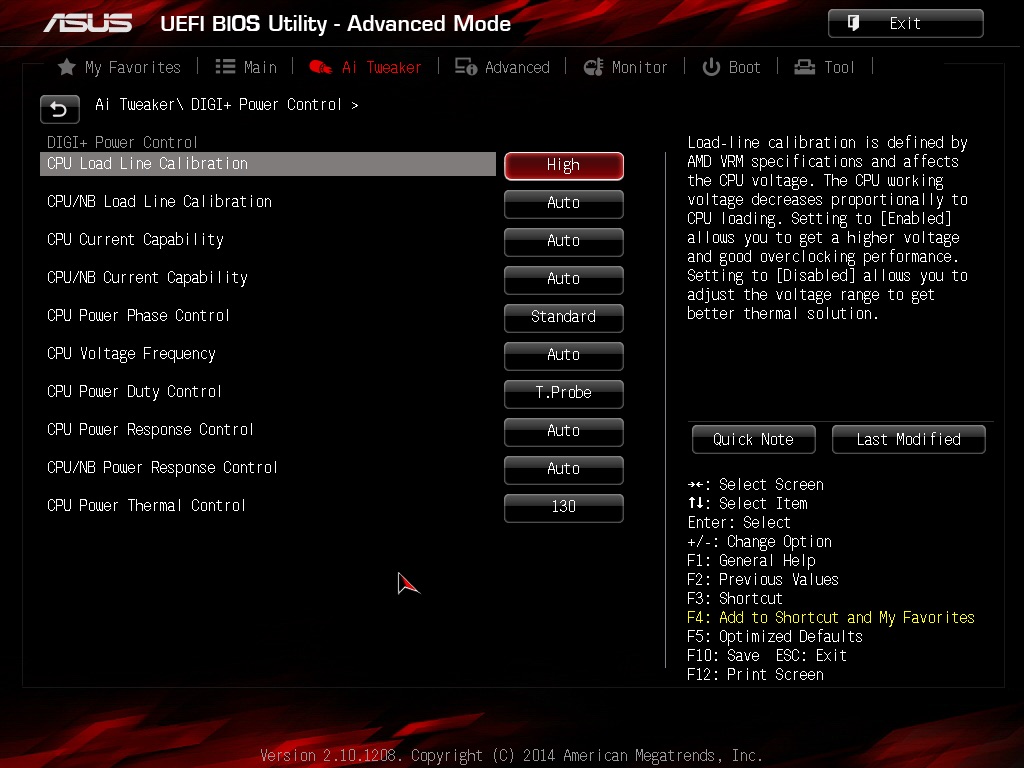Click the printer icon next to Tool
Viewport: 1024px width, 768px height.
pos(805,67)
